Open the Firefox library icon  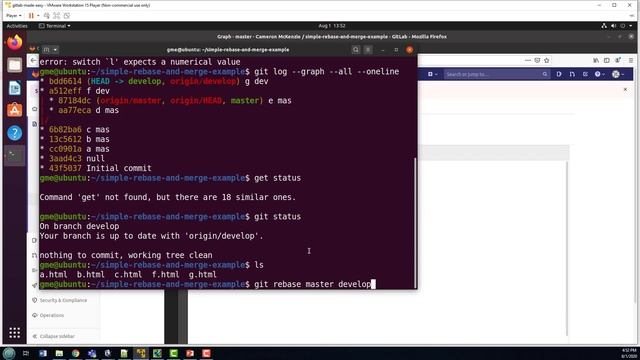point(596,60)
